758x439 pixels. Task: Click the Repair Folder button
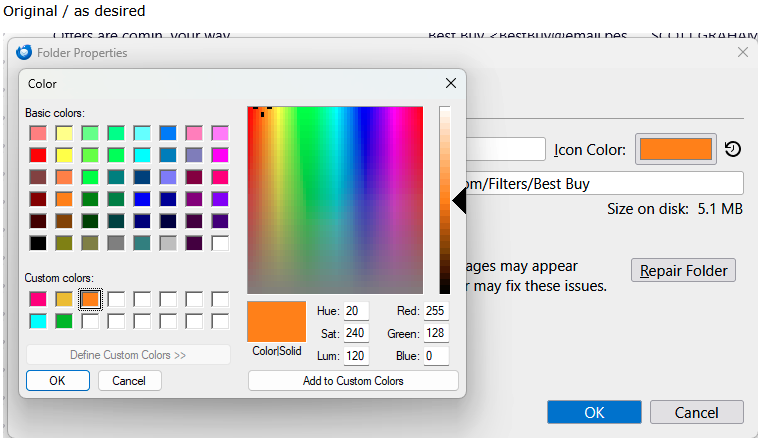click(x=684, y=271)
